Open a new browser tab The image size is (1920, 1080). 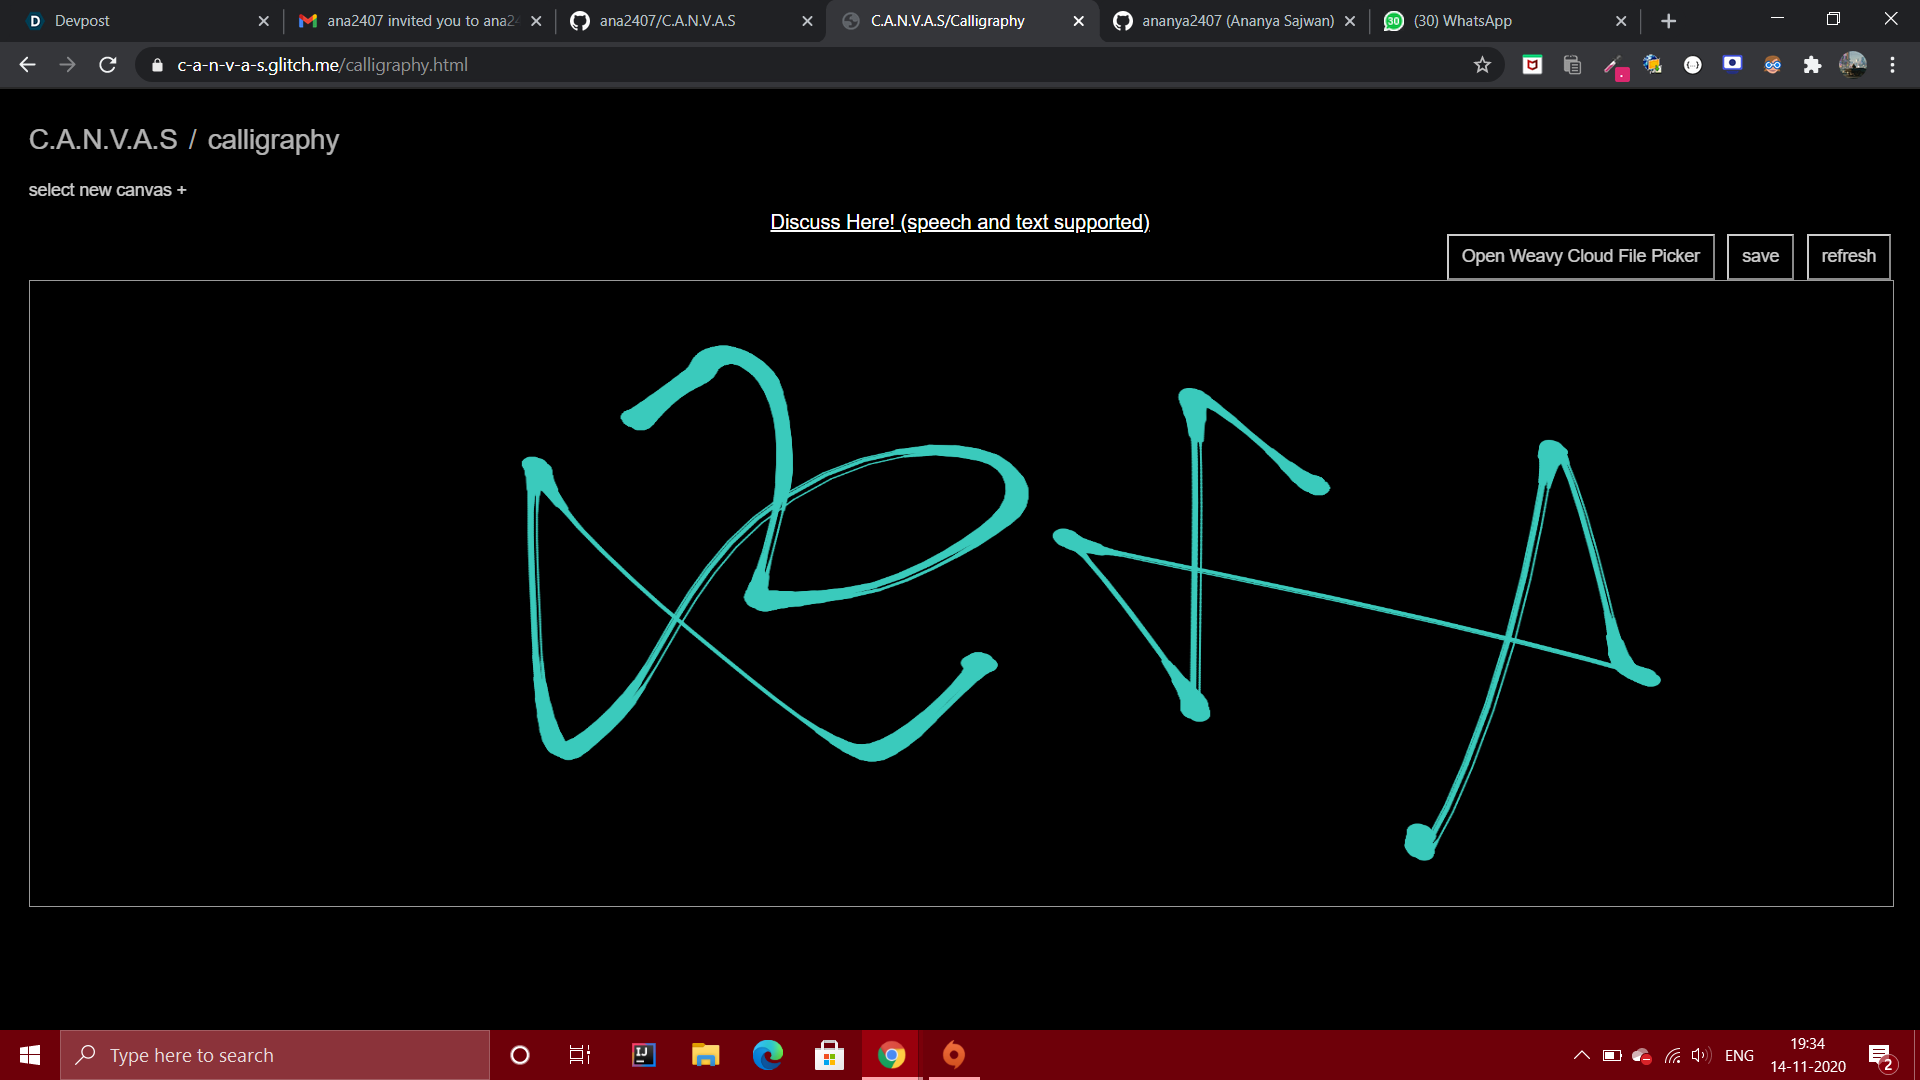(x=1668, y=21)
